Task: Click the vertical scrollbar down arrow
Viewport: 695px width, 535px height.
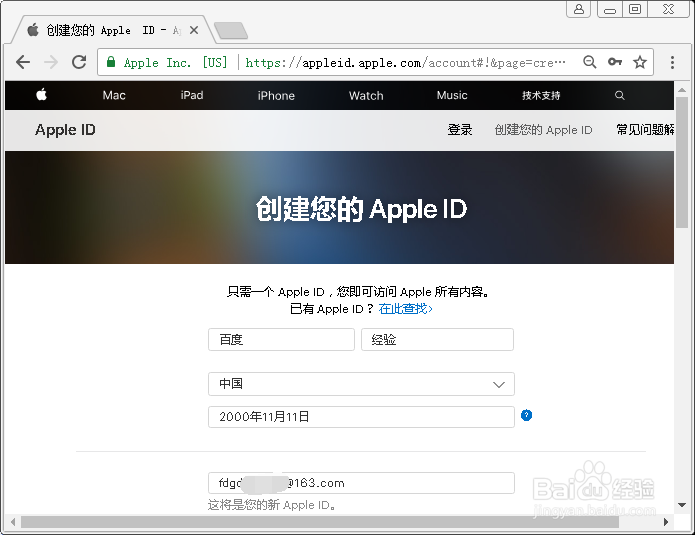Action: coord(682,505)
